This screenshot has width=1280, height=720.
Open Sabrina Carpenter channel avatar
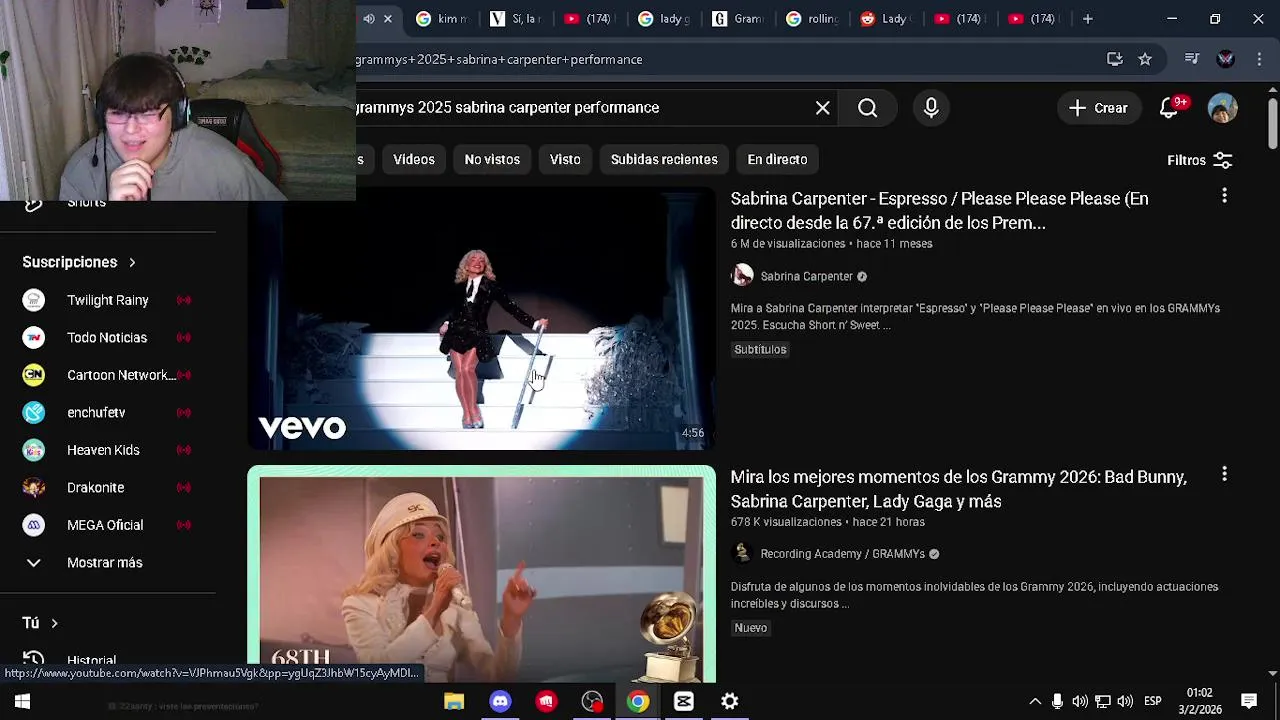pos(742,276)
